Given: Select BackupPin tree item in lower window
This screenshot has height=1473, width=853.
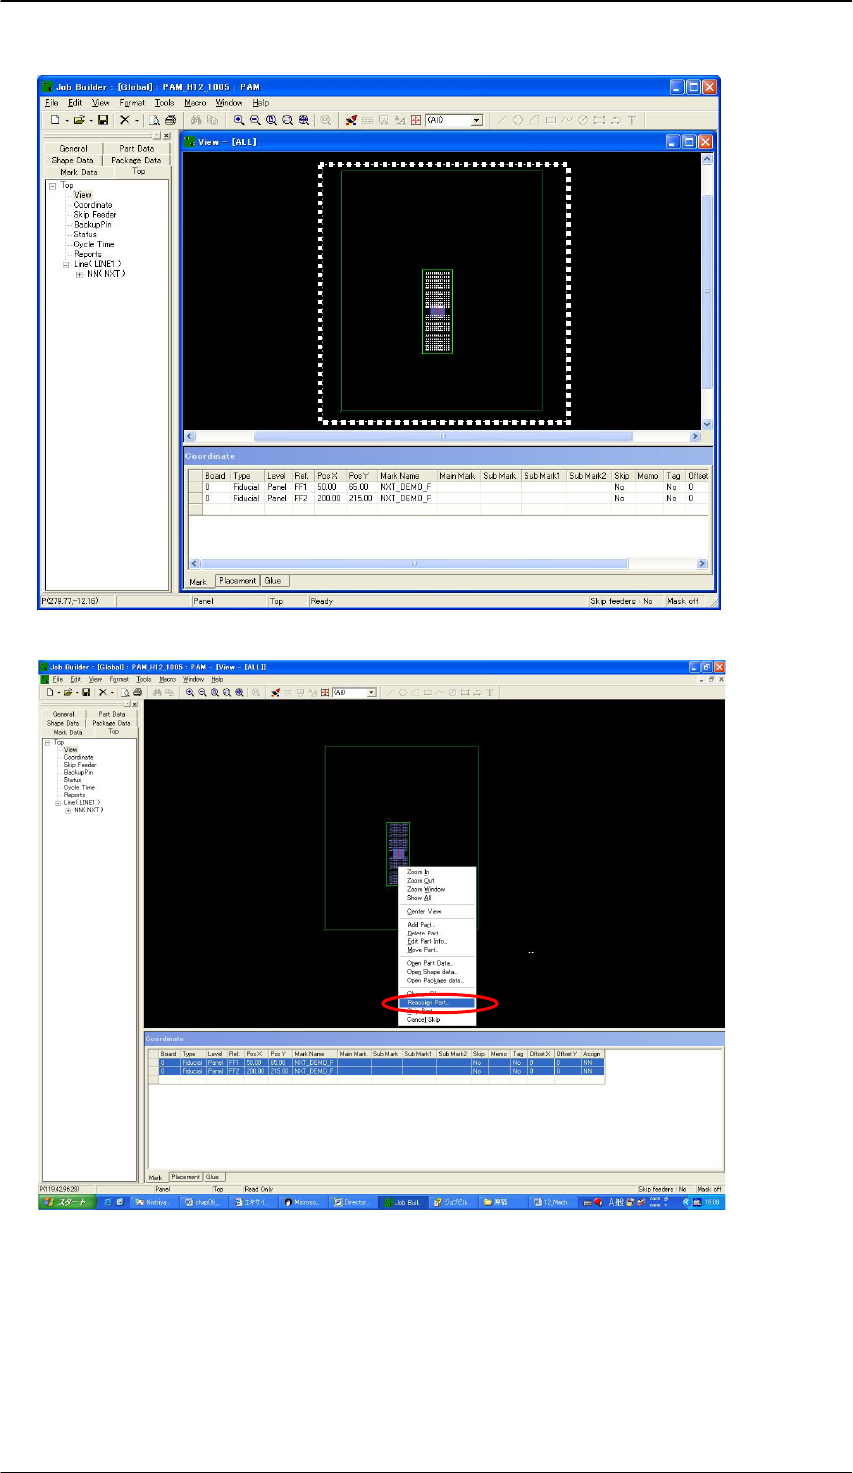Looking at the screenshot, I should coord(78,772).
